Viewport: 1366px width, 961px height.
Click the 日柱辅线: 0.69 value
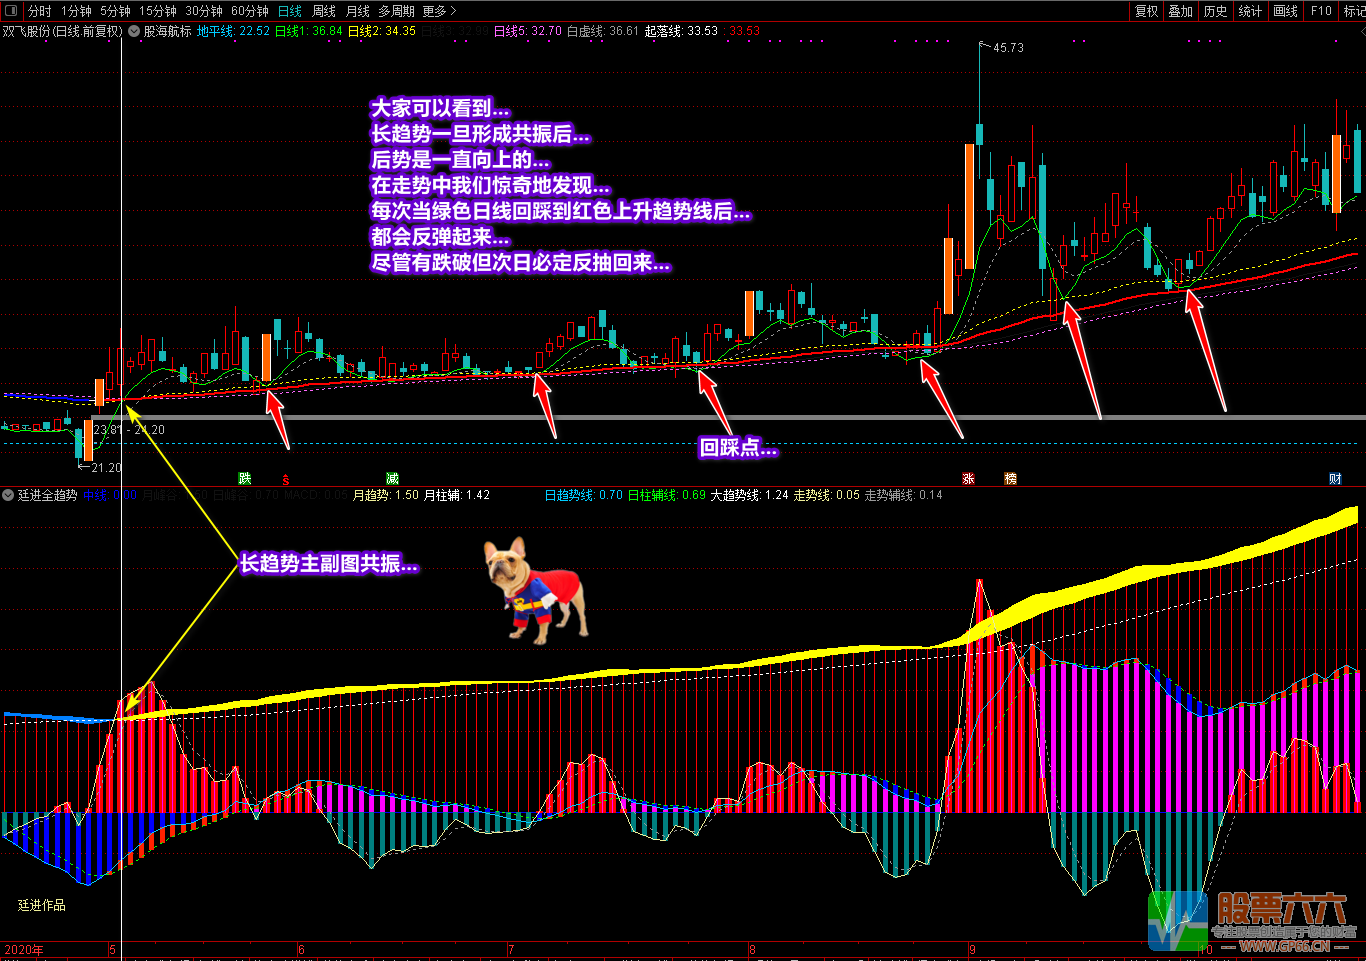667,495
